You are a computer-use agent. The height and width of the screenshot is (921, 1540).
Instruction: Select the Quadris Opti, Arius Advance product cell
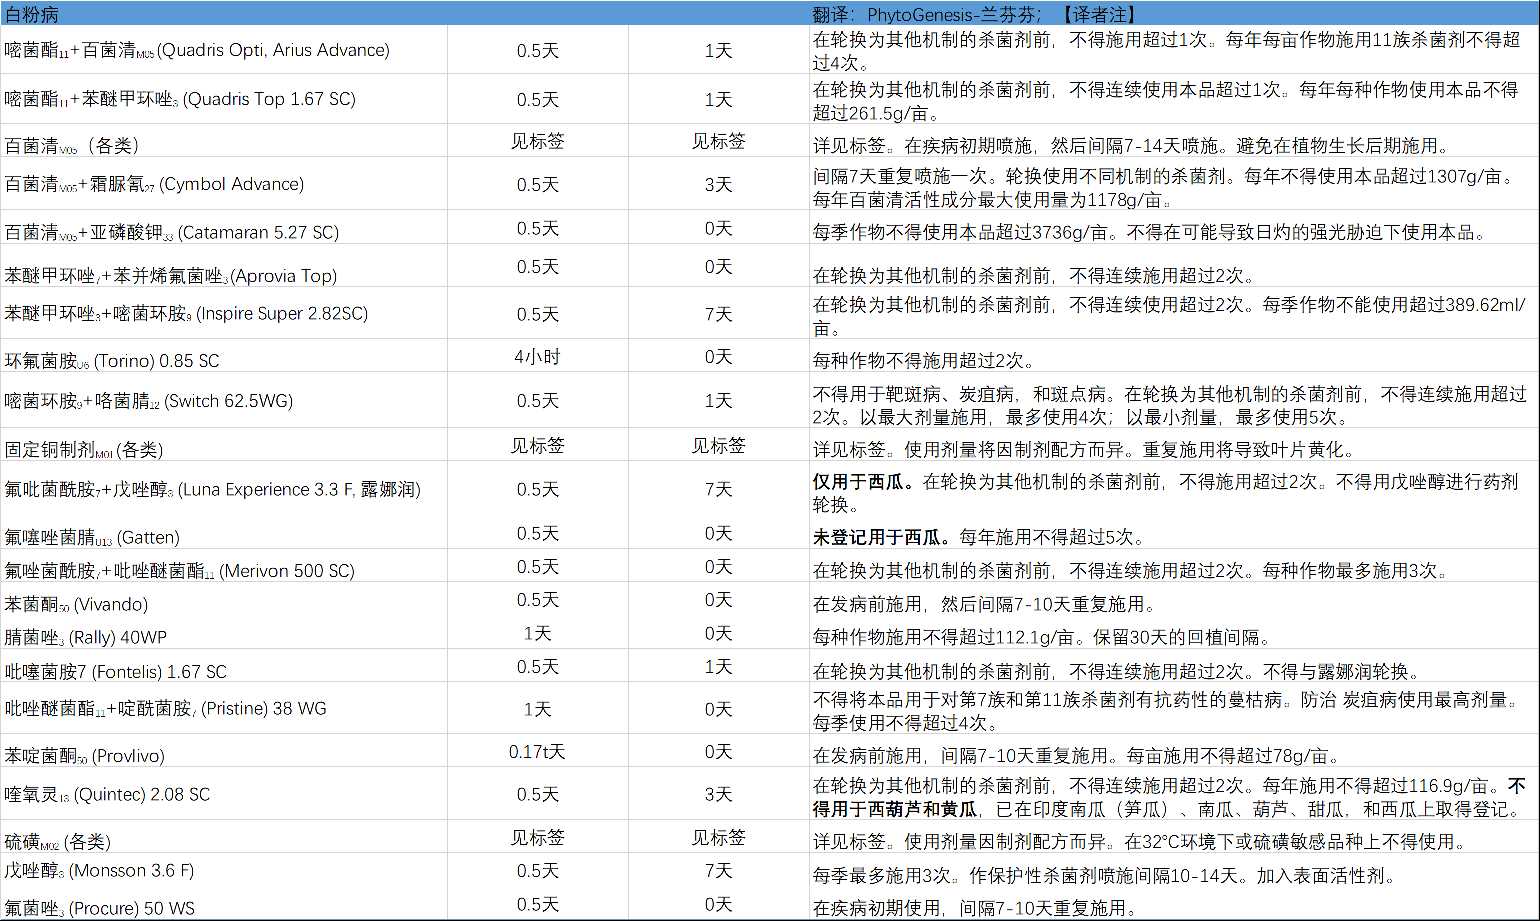coord(224,50)
